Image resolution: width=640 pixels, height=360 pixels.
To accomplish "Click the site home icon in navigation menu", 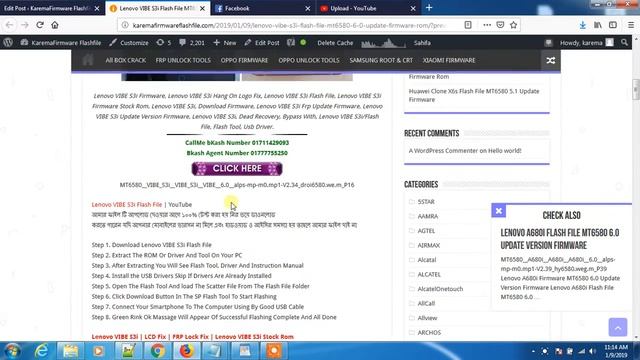I will tap(88, 60).
